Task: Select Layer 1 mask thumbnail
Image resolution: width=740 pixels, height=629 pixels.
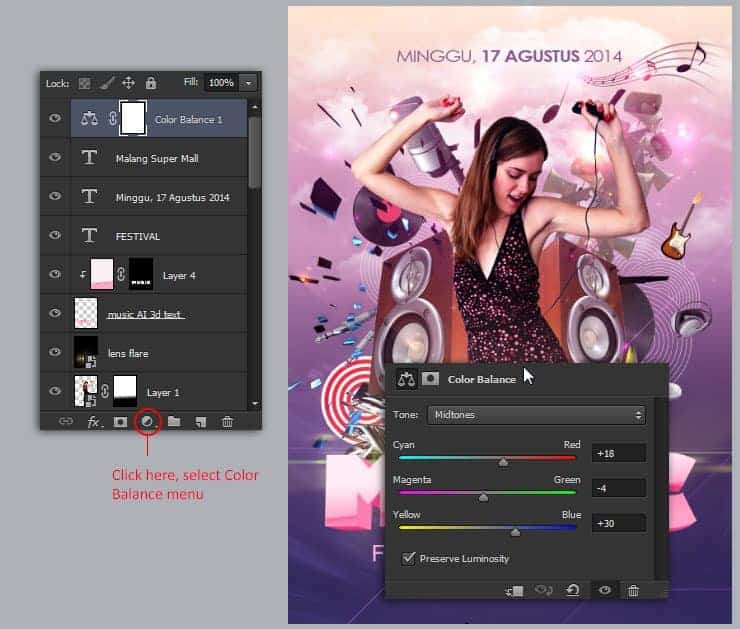Action: (125, 391)
